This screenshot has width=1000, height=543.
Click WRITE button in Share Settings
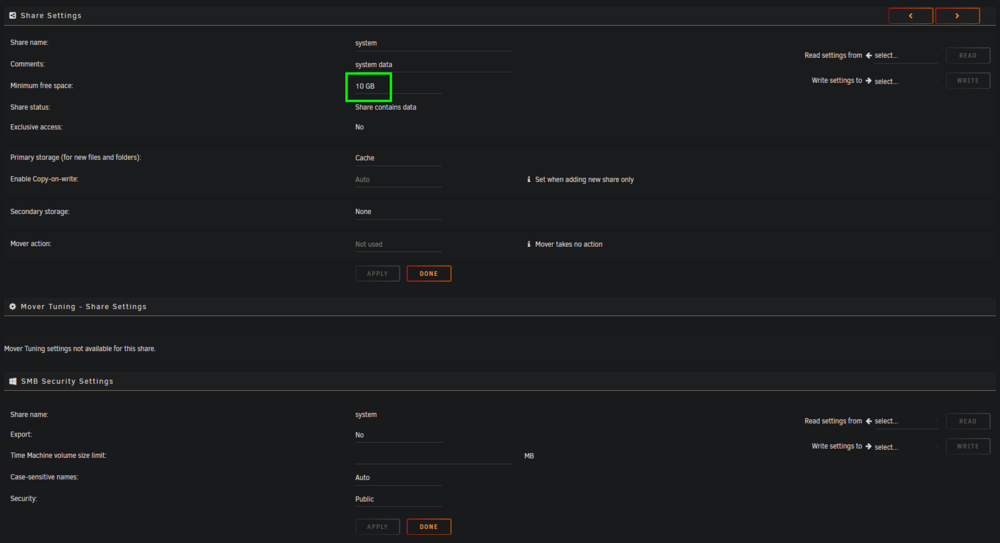click(x=967, y=81)
